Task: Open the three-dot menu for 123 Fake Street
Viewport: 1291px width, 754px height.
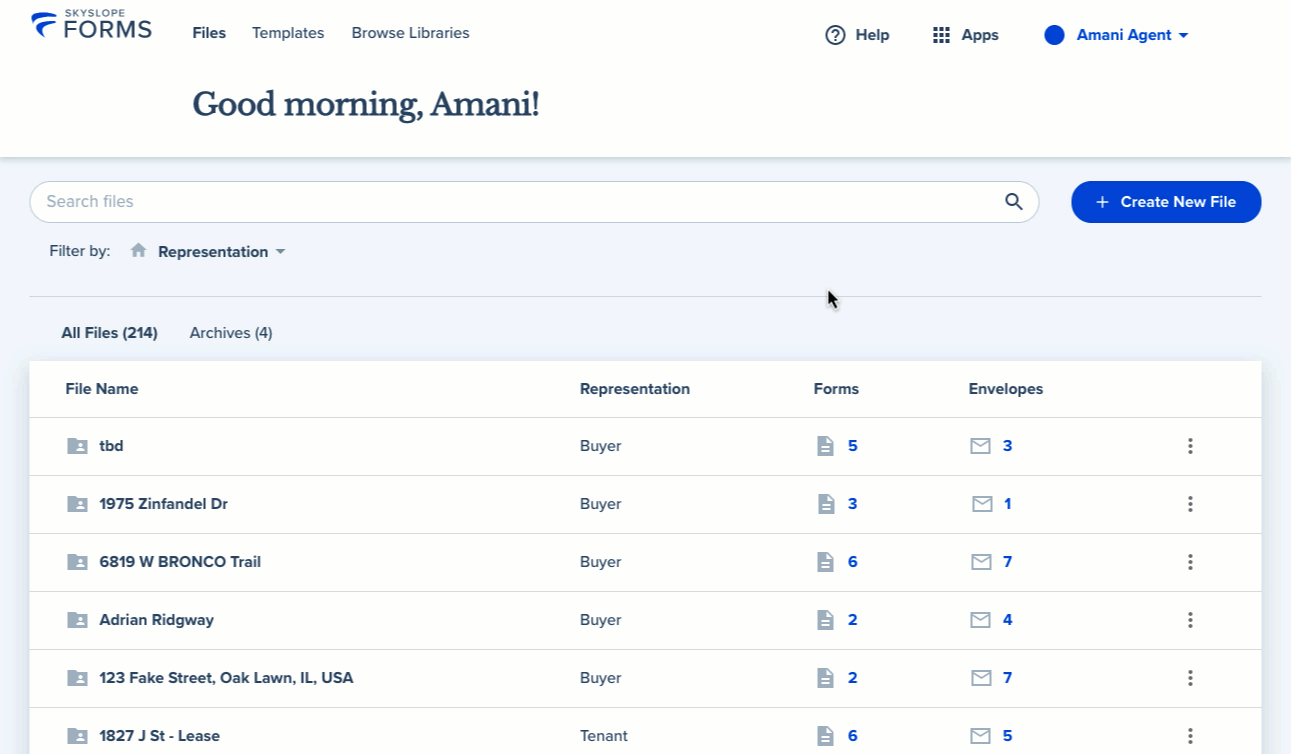Action: (x=1190, y=678)
